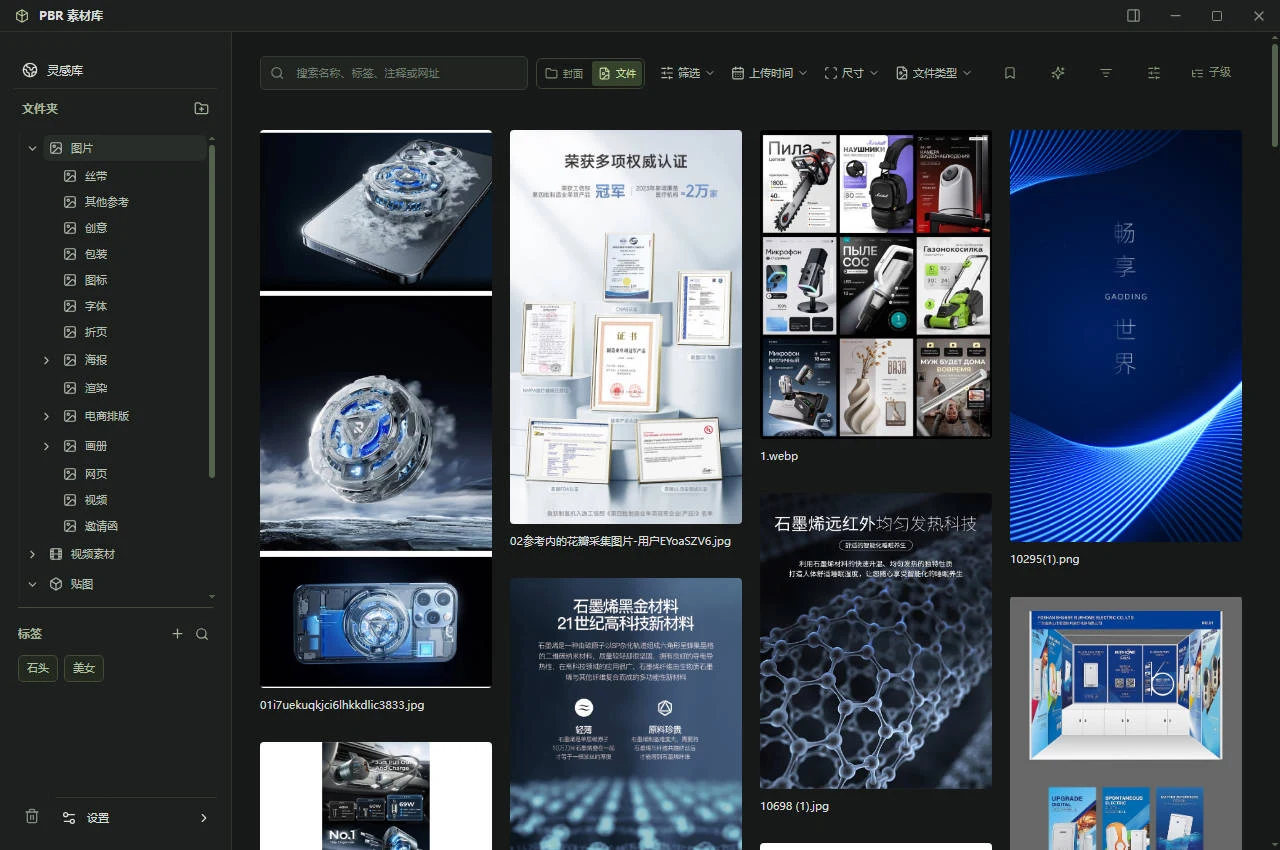
Task: Open the display settings sliders icon
Action: [x=1154, y=73]
